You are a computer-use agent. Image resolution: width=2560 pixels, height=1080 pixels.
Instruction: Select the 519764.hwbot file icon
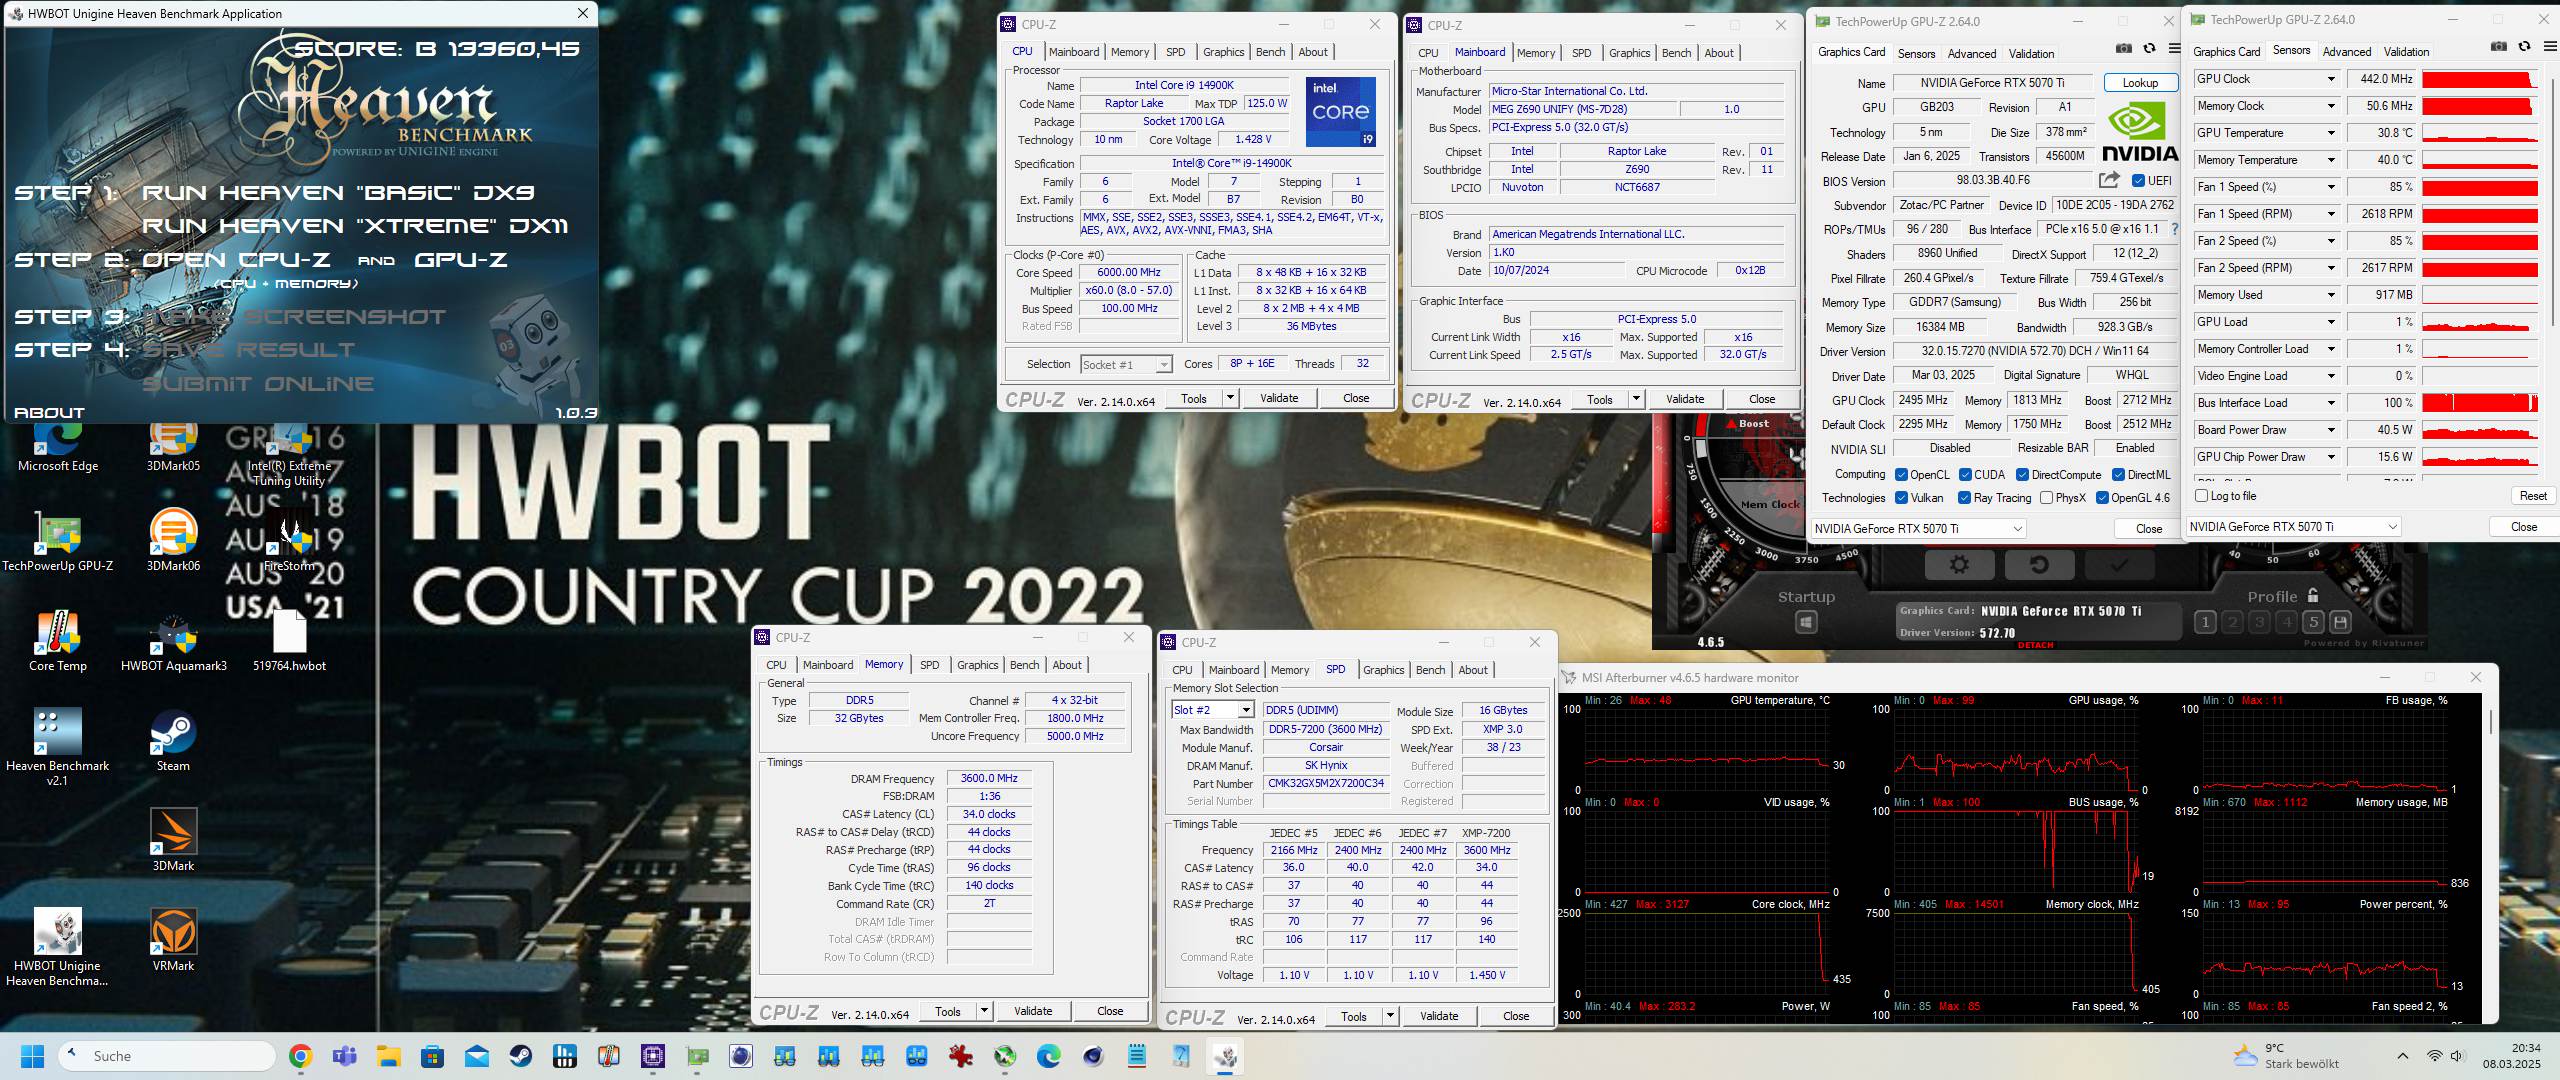290,640
